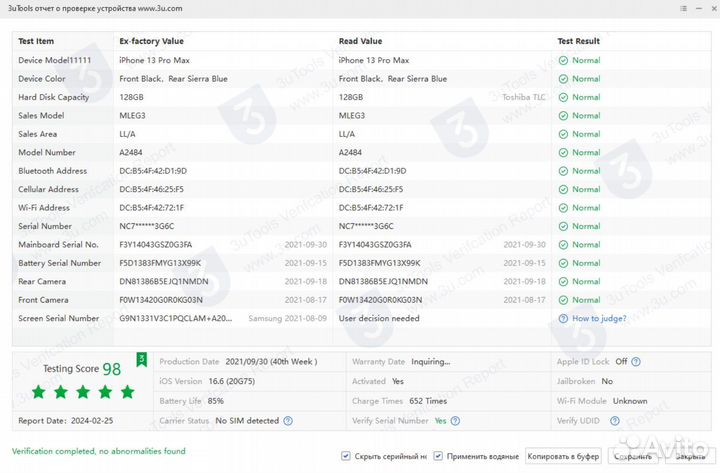Click the Normal check icon for Model Number

(x=563, y=152)
